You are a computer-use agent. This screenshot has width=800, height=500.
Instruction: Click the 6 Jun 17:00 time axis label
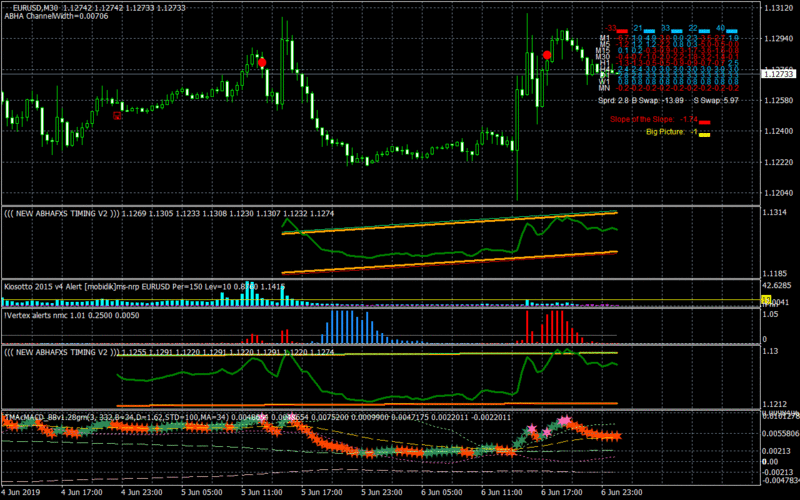tap(562, 492)
